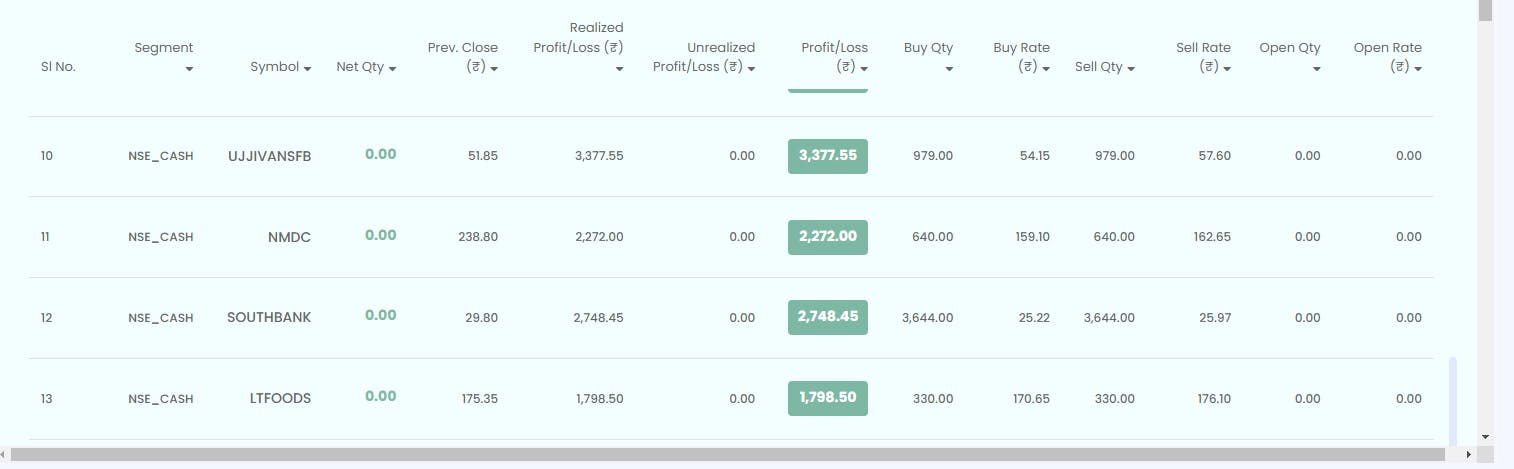The height and width of the screenshot is (469, 1514).
Task: Select the LTFOODS symbol
Action: pos(280,398)
